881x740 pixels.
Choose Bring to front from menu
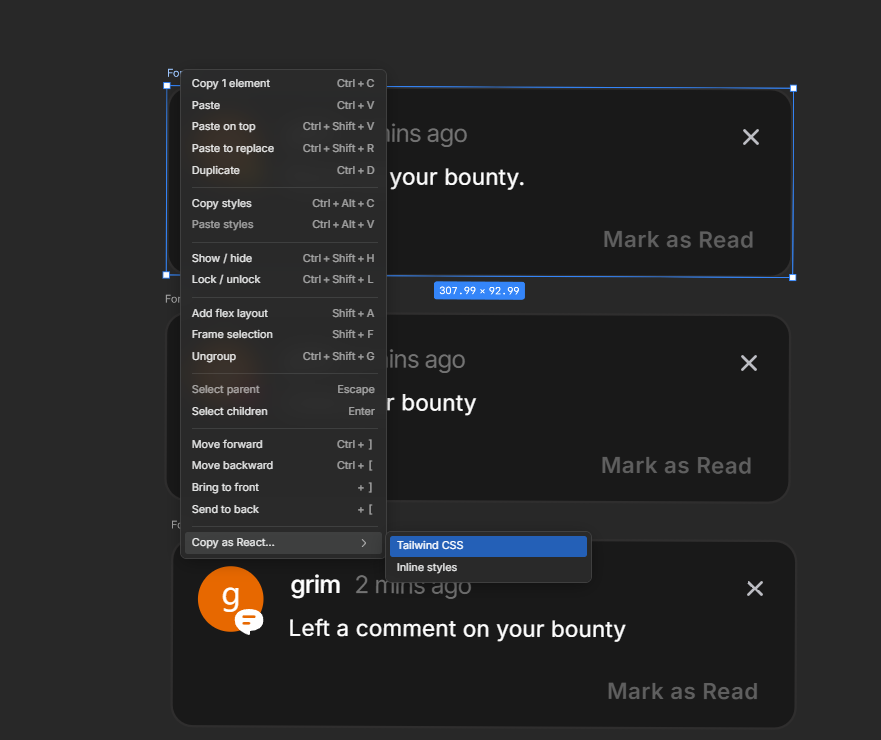(x=283, y=487)
